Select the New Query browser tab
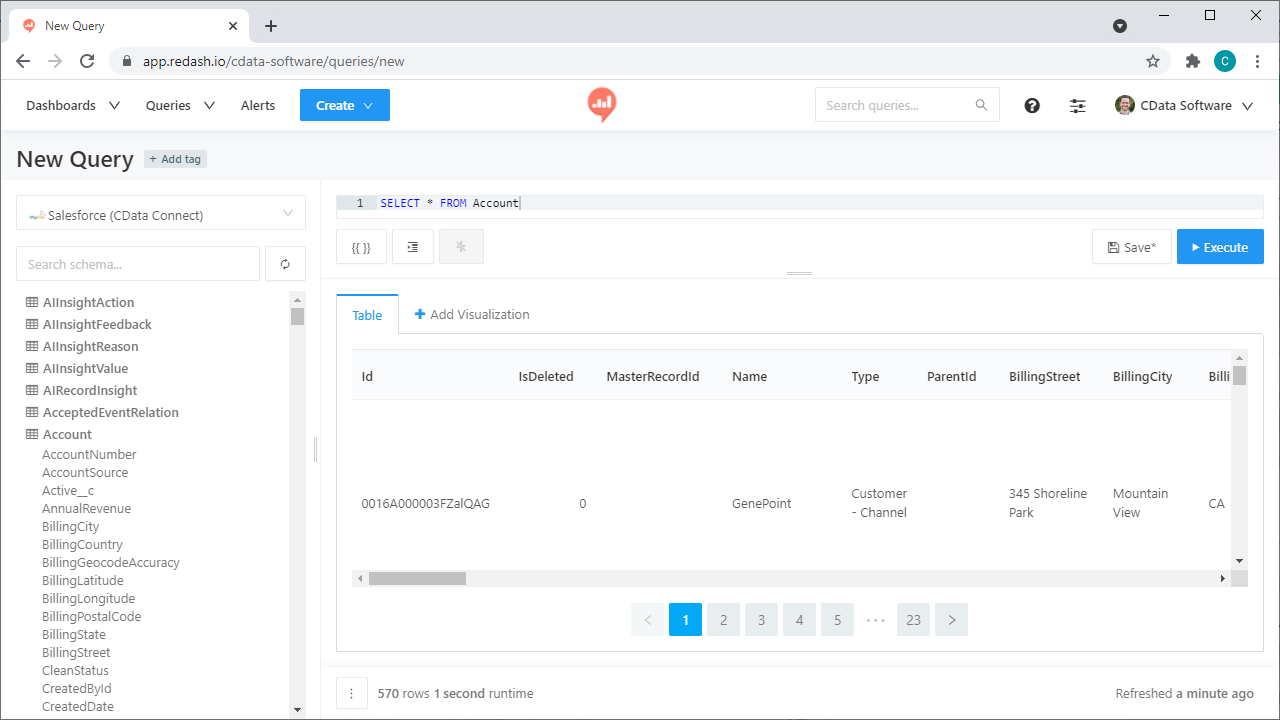Image resolution: width=1280 pixels, height=720 pixels. (x=130, y=26)
